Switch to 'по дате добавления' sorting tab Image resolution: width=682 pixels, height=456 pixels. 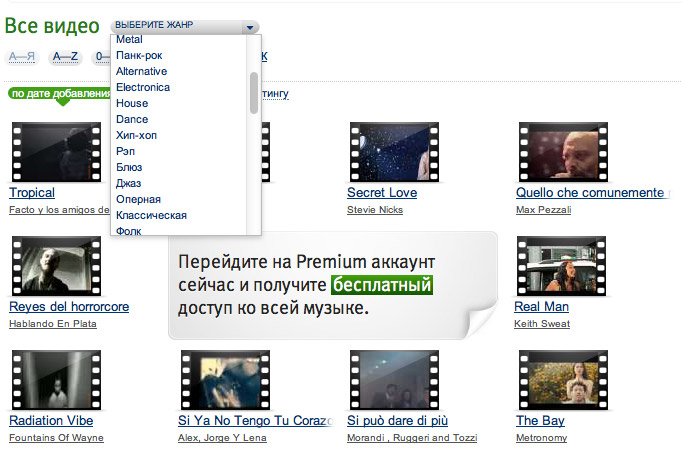[58, 94]
